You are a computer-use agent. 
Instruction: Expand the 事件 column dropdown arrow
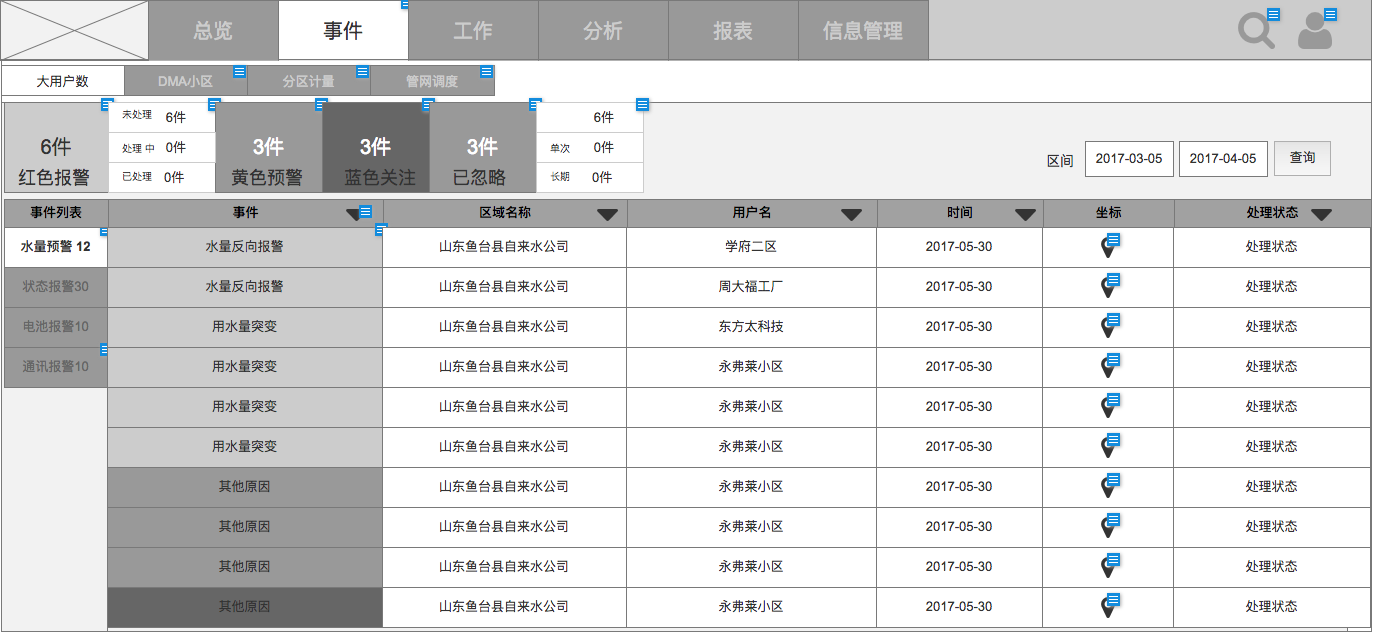coord(352,214)
